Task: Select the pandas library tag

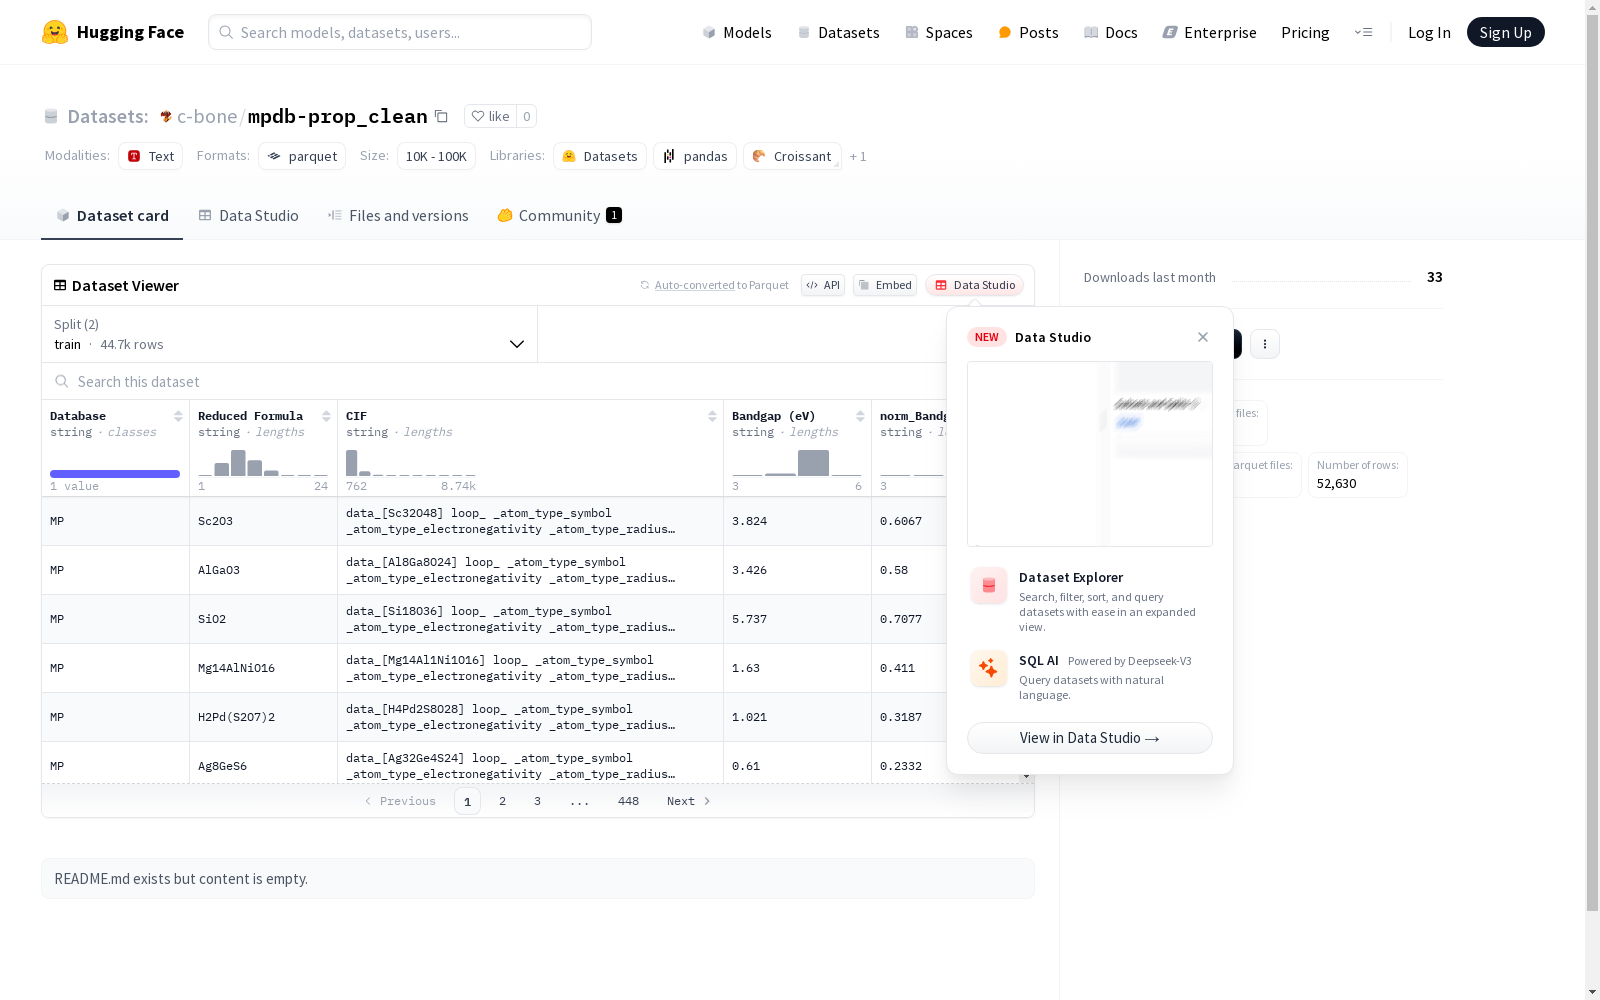Action: coord(695,156)
